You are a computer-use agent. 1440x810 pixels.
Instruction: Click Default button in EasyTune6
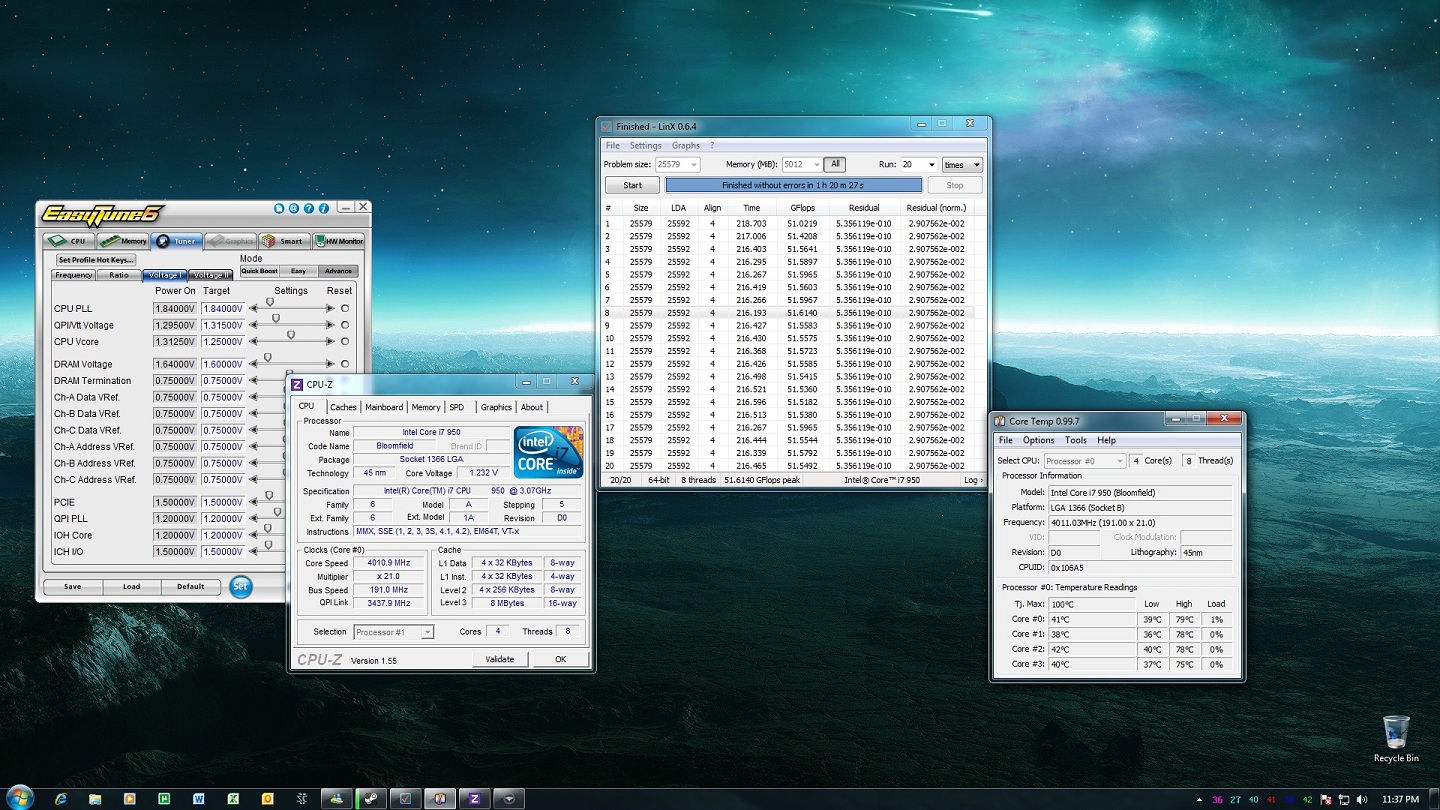pyautogui.click(x=191, y=587)
